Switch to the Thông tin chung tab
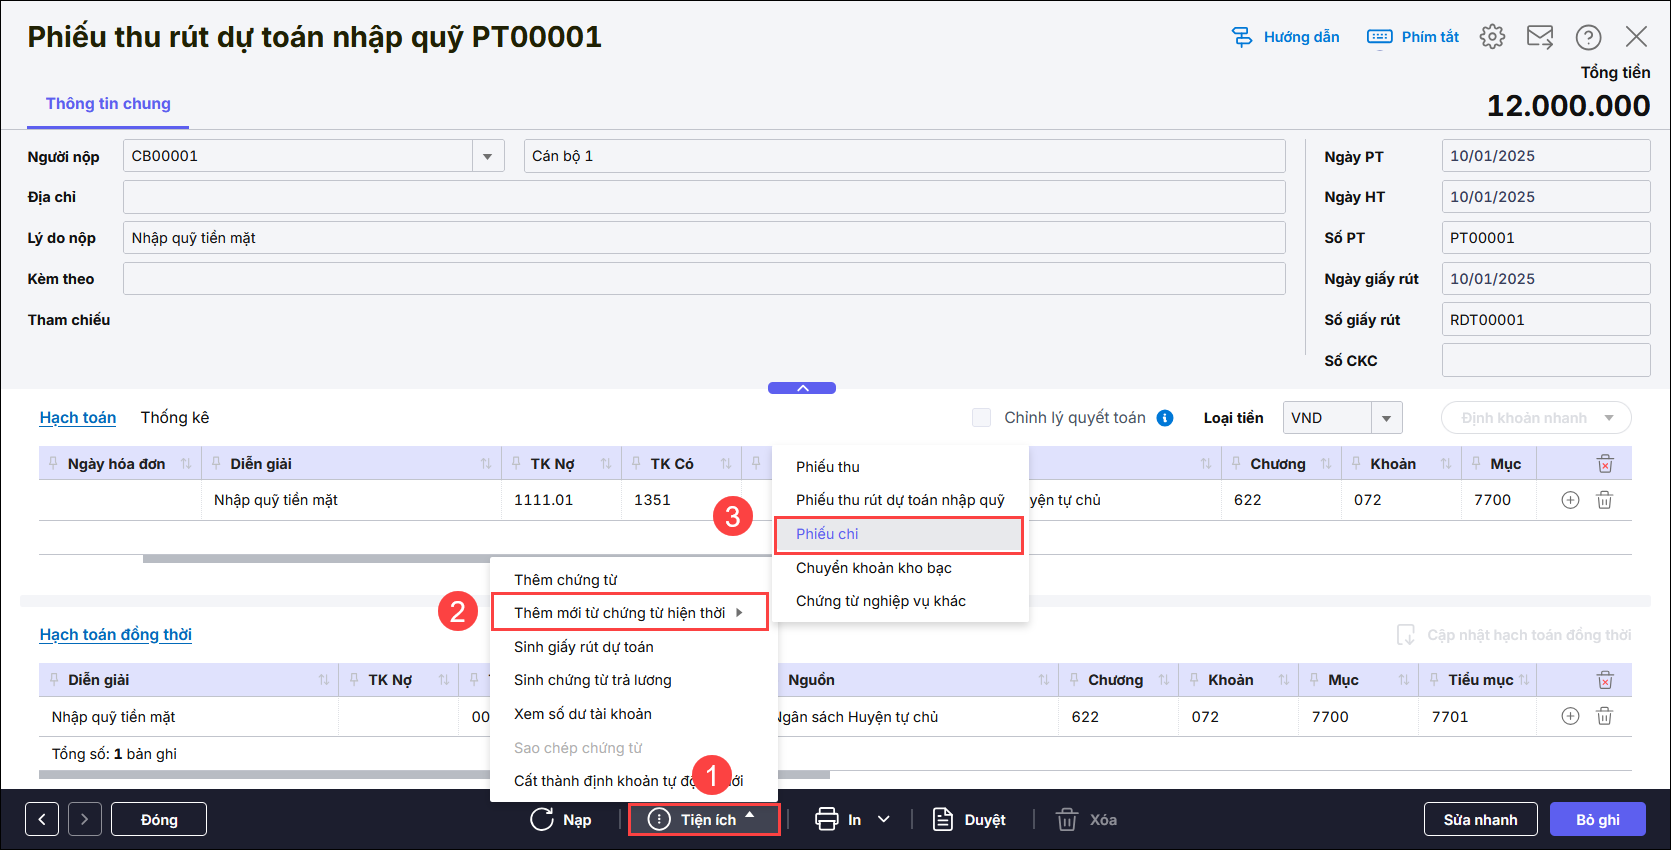 pos(108,104)
